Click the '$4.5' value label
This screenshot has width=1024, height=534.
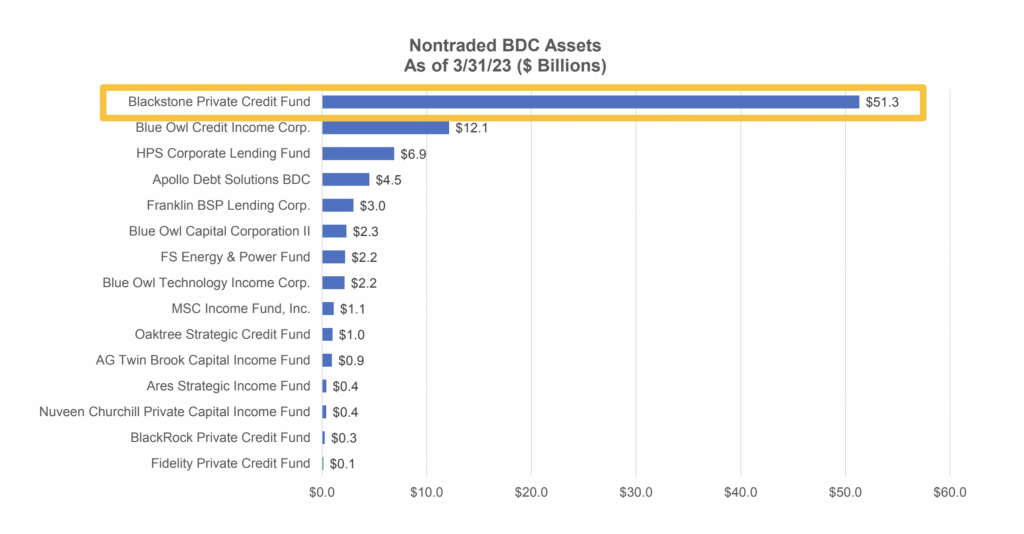(389, 180)
